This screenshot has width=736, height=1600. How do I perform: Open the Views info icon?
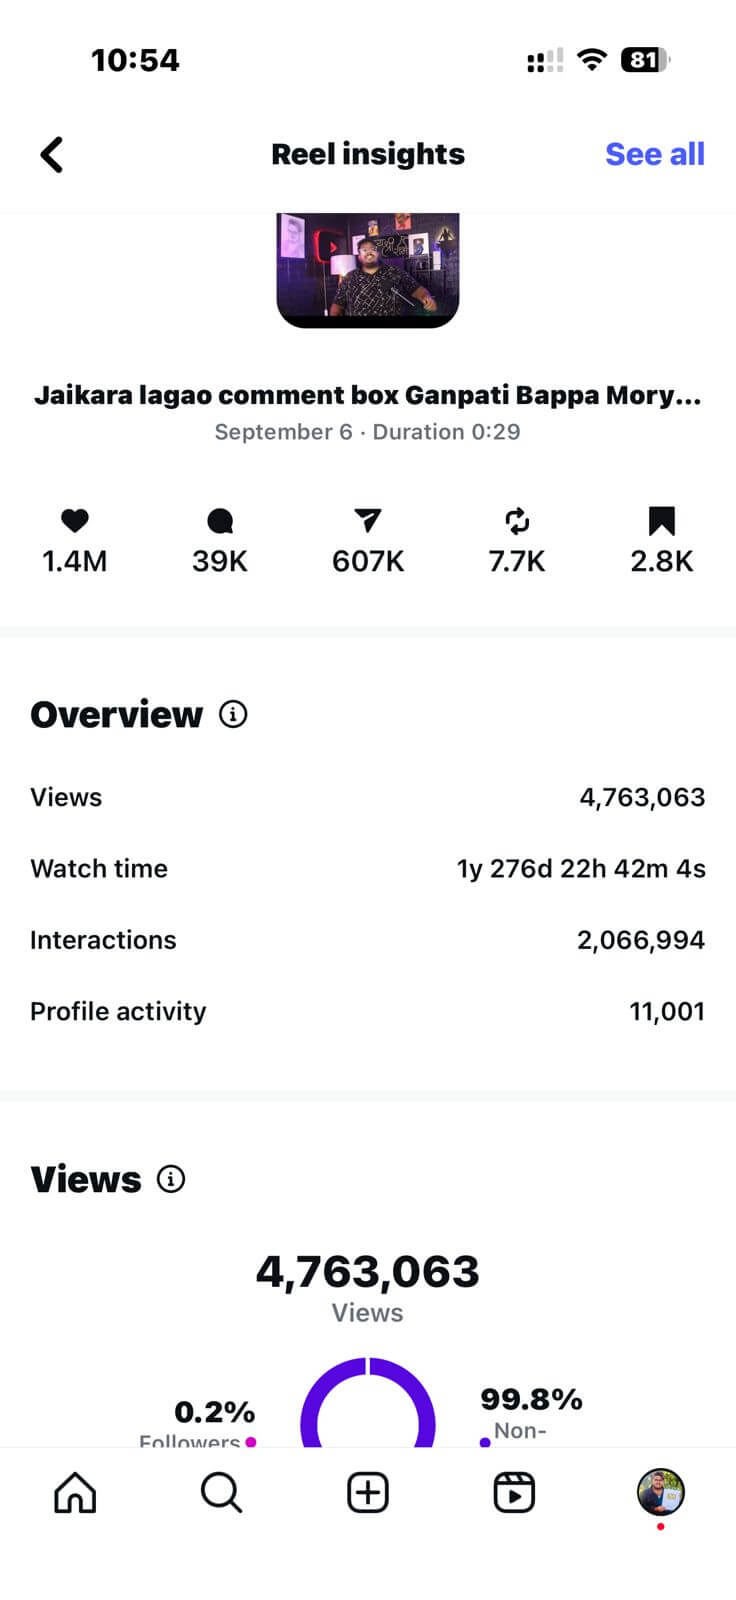click(171, 1179)
